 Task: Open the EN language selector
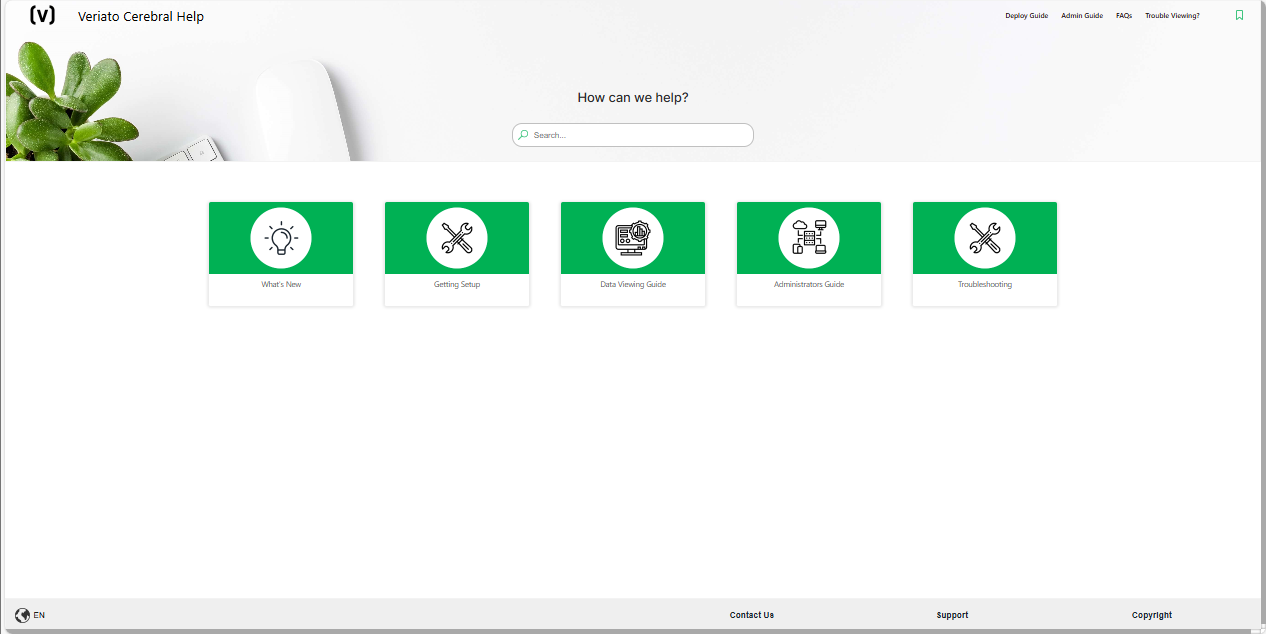(x=39, y=615)
